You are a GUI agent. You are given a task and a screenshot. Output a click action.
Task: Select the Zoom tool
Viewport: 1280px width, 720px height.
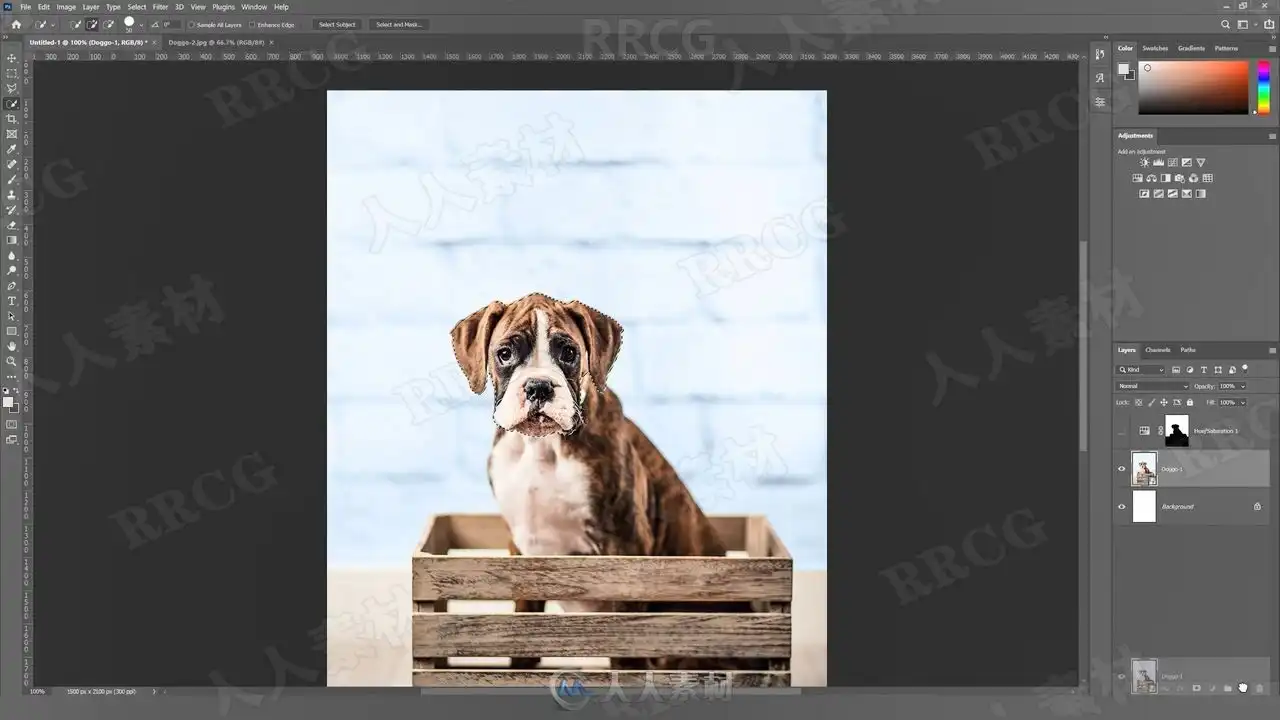(x=12, y=361)
